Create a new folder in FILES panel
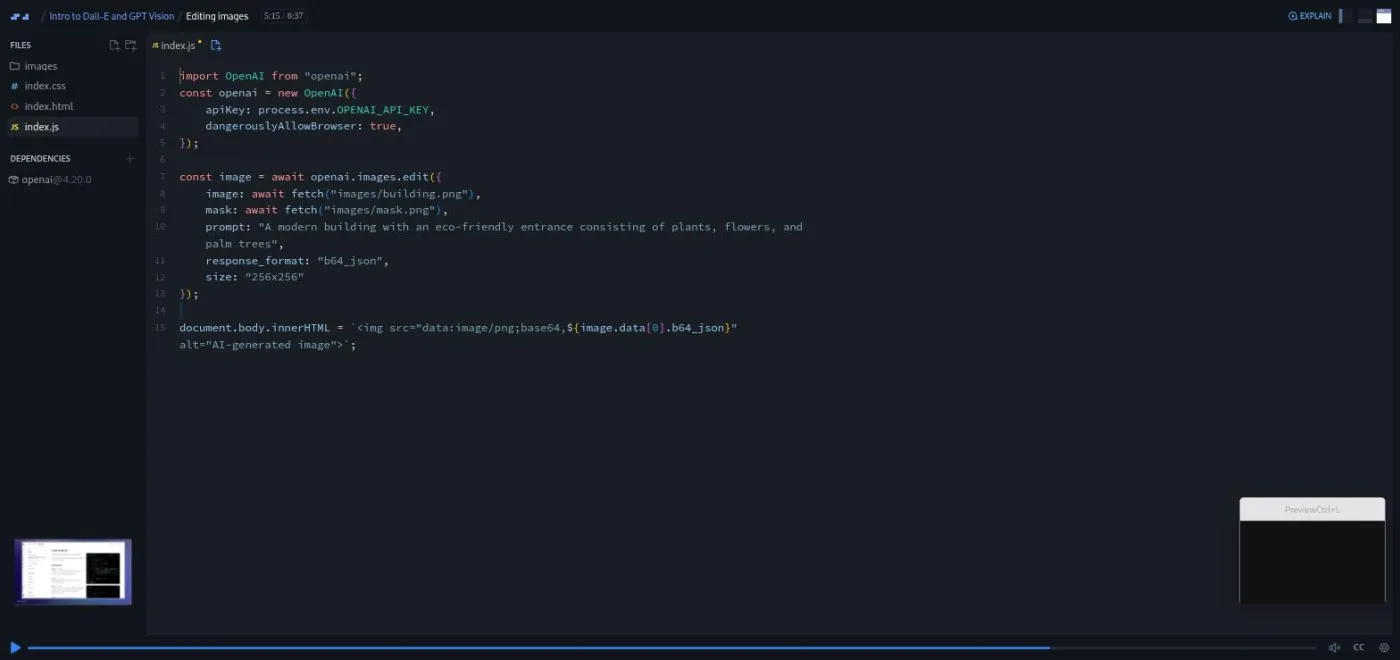Screen dimensions: 1400x660 tap(130, 45)
